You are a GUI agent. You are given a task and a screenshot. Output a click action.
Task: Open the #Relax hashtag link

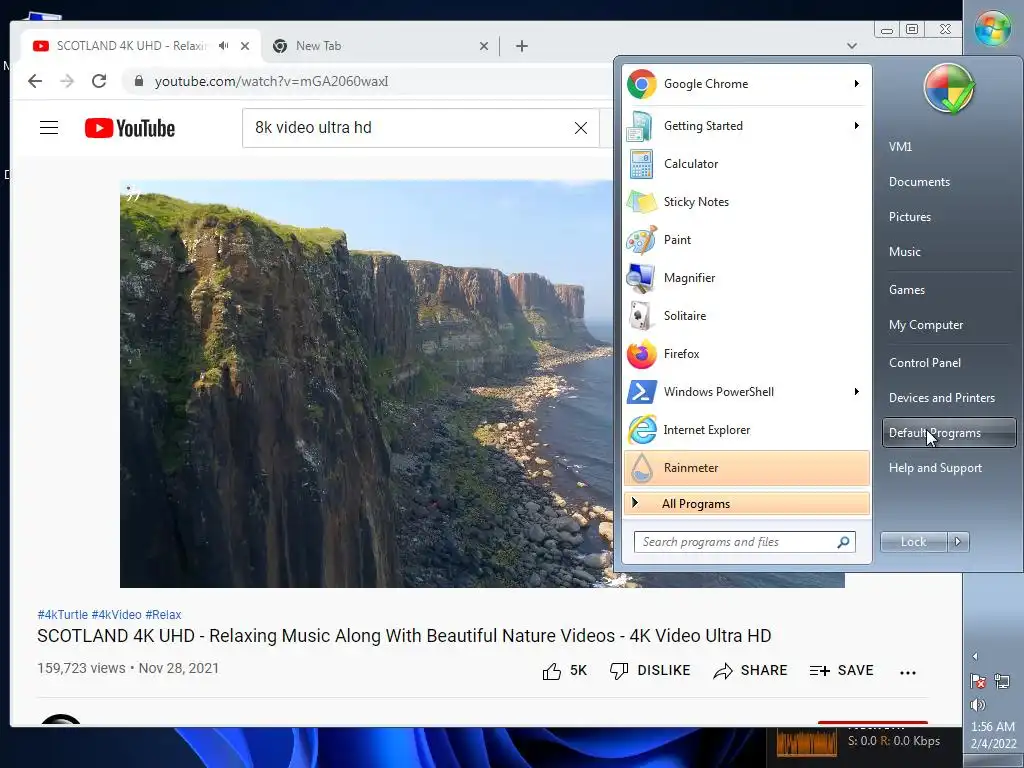coord(163,615)
